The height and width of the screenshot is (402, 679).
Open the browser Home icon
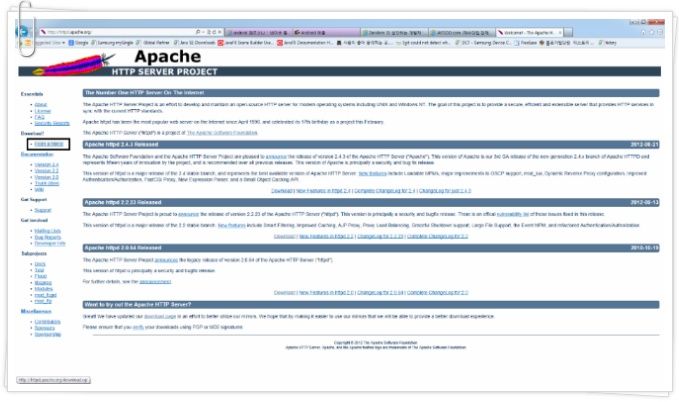(643, 32)
